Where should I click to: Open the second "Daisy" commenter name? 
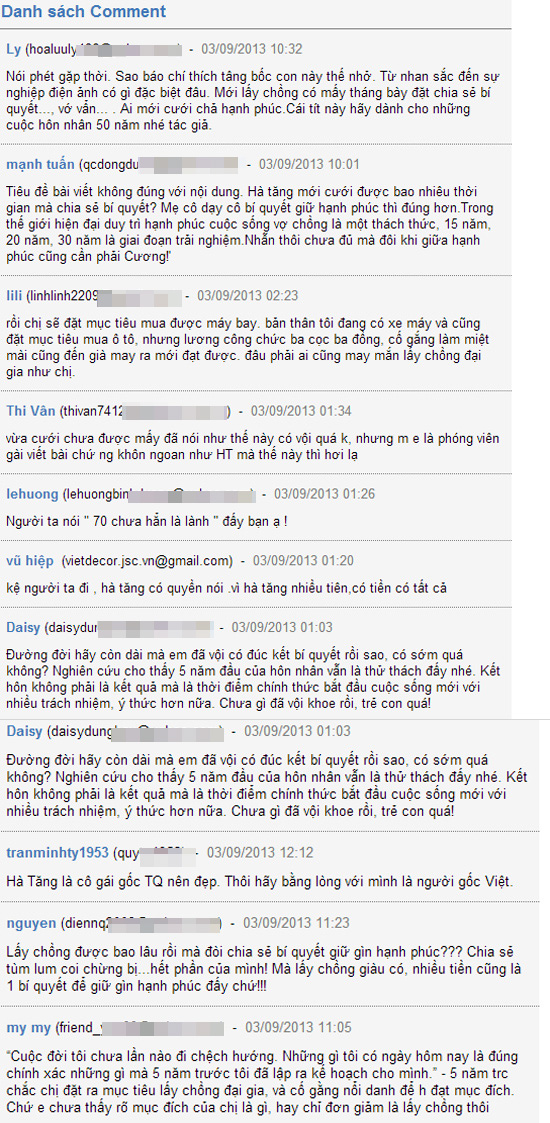23,731
